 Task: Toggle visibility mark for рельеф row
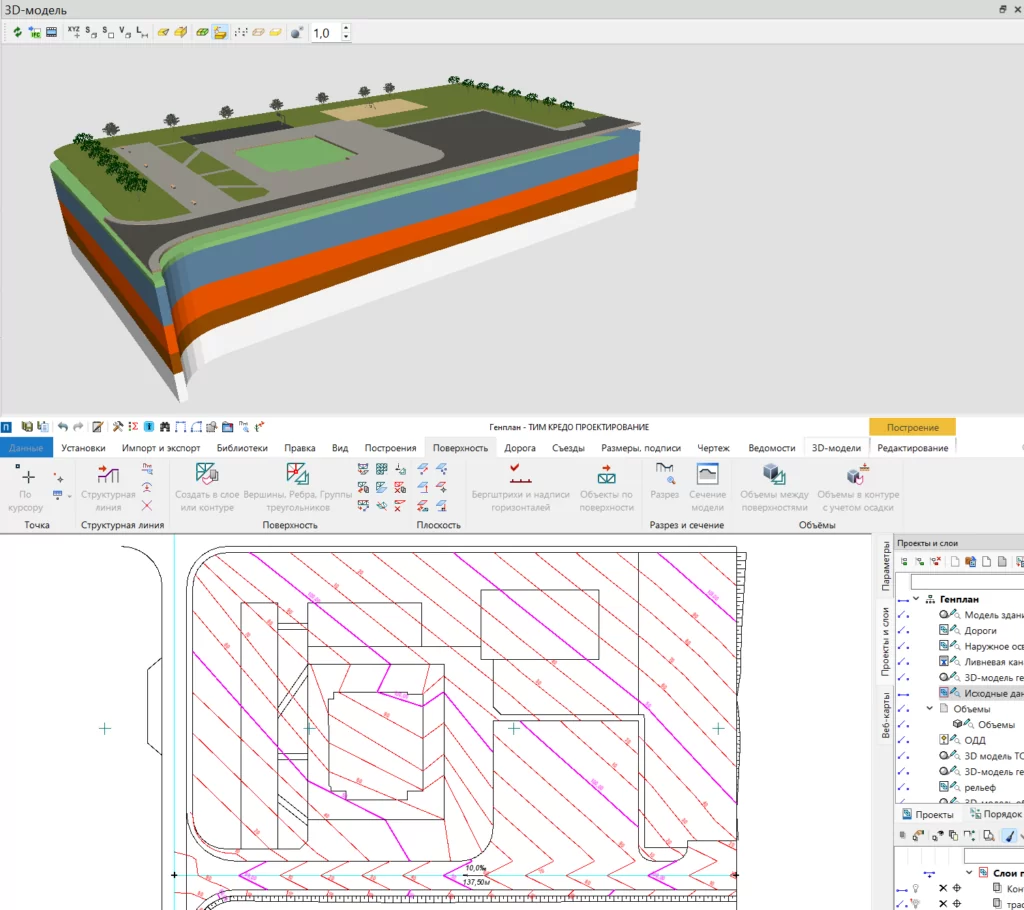tap(903, 787)
